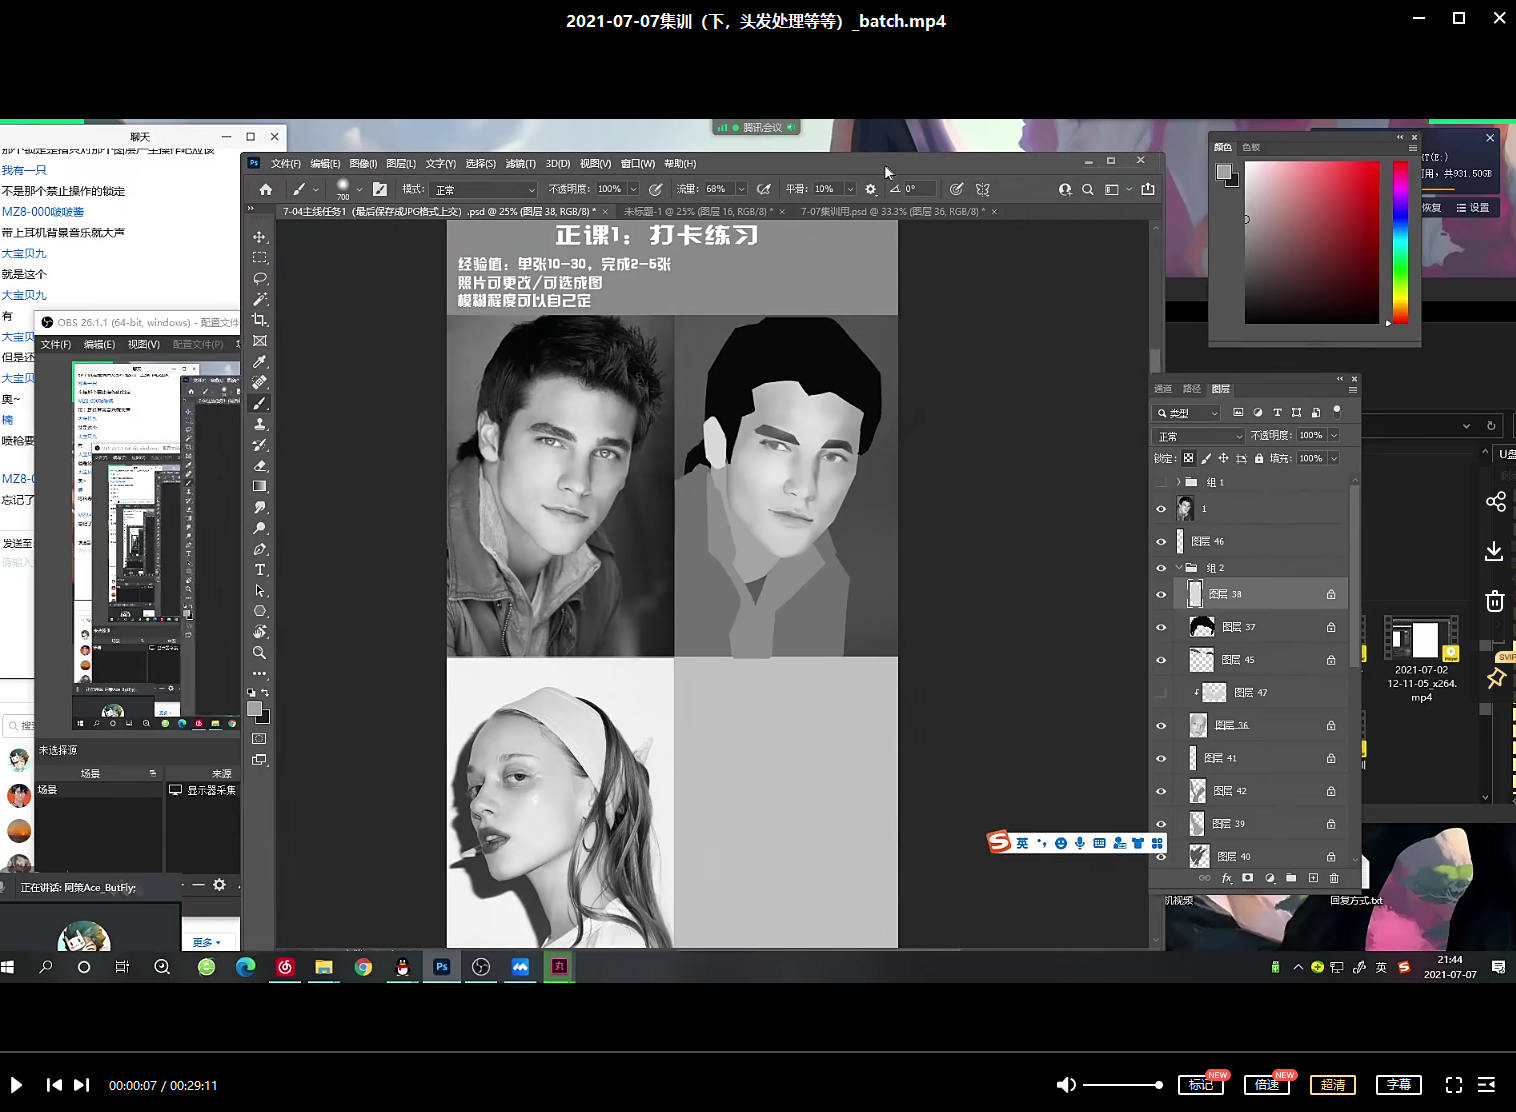Click the delete layer trash icon

(x=1334, y=878)
